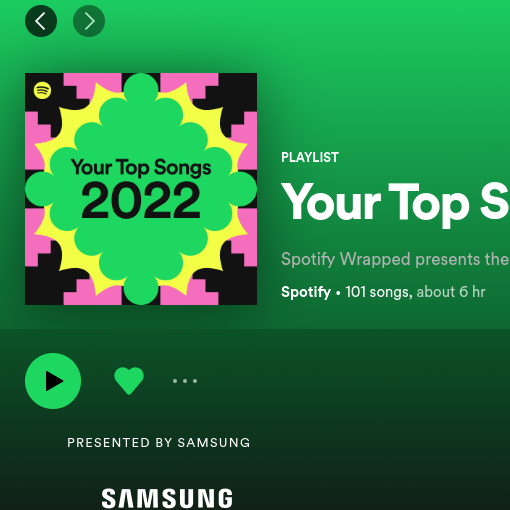Open the Spotify owner profile link
The width and height of the screenshot is (510, 510).
coord(306,292)
